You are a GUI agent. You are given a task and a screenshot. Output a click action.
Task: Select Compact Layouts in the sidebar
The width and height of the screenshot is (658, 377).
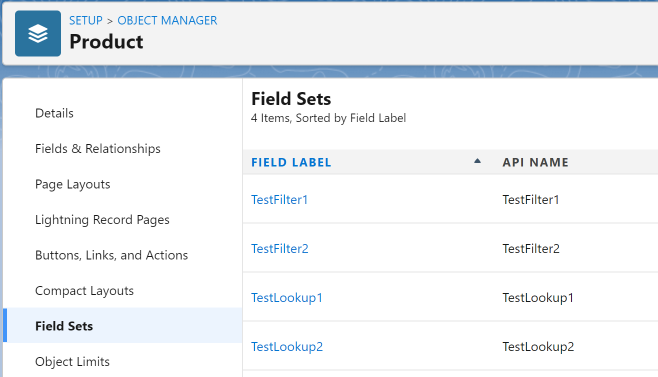click(x=84, y=291)
